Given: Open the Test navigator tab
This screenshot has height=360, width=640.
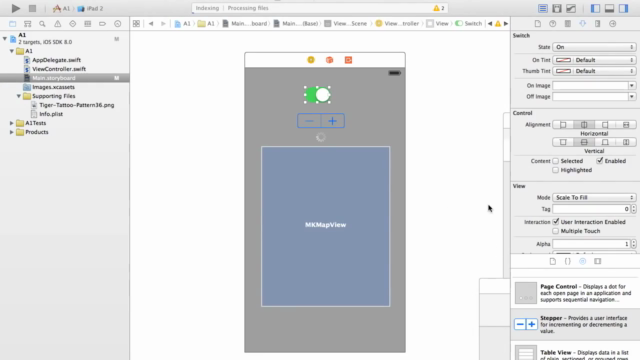Looking at the screenshot, I should [x=73, y=24].
